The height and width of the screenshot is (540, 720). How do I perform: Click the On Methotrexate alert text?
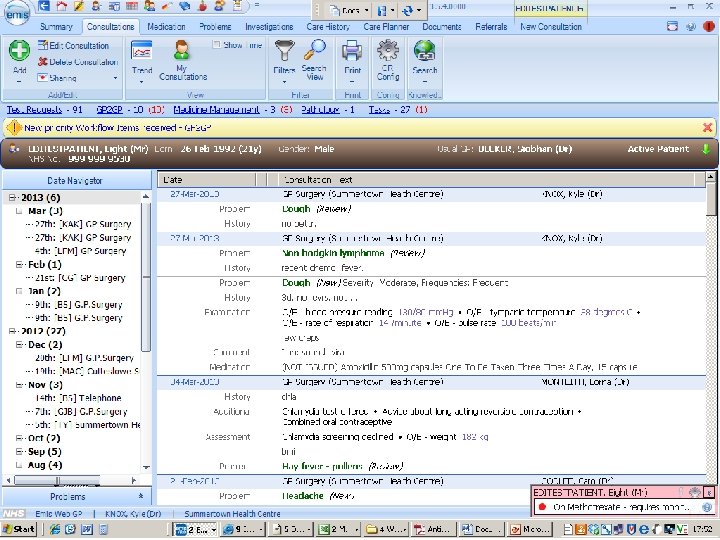coord(621,507)
